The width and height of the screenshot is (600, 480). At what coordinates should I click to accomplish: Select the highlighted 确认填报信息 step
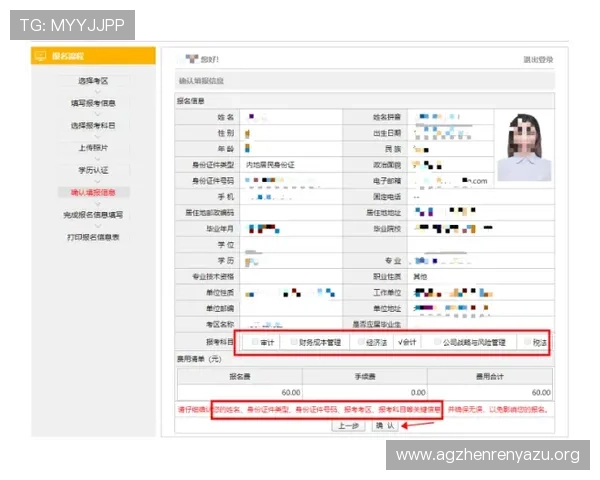[93, 192]
